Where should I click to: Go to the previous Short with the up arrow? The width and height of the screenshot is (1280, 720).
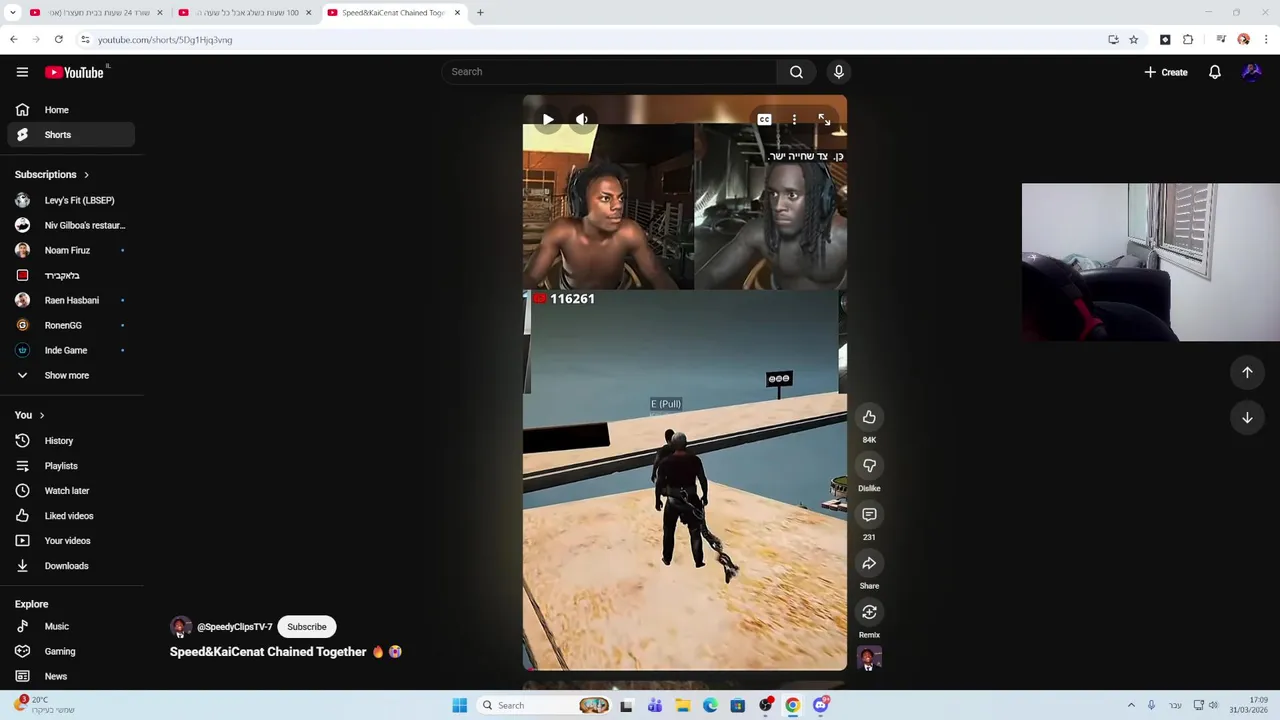click(1247, 372)
